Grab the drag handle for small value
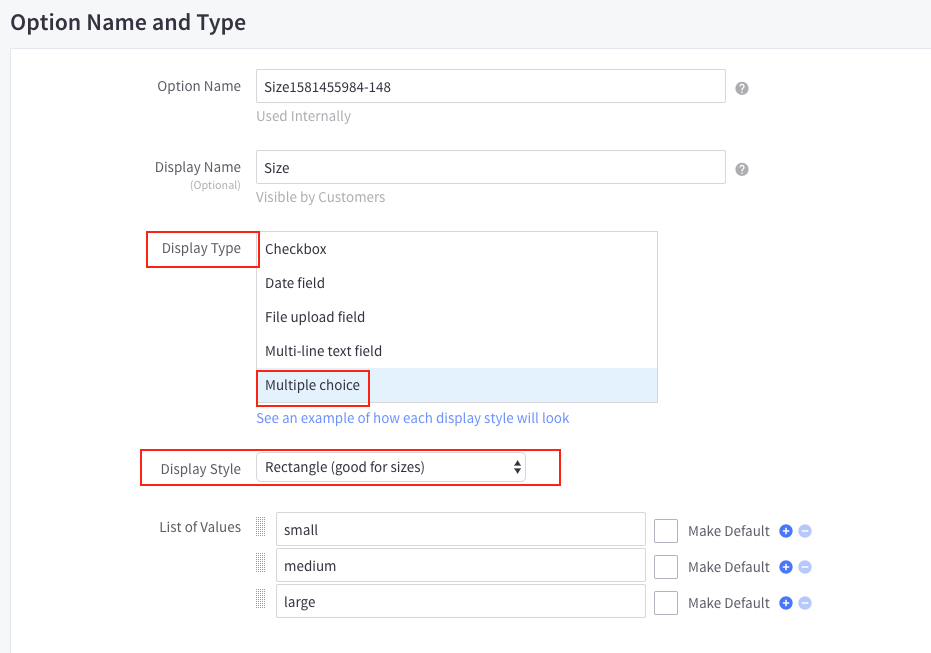931x653 pixels. tap(261, 527)
